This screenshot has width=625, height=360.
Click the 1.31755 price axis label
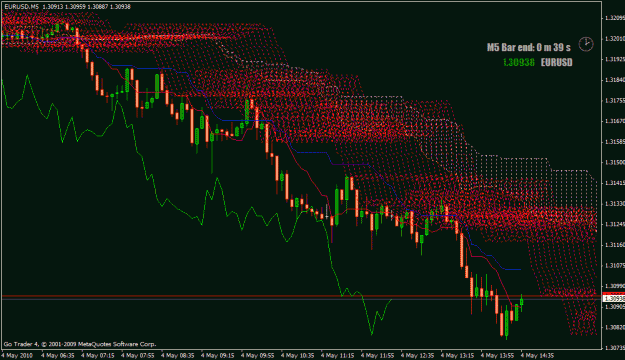point(615,100)
